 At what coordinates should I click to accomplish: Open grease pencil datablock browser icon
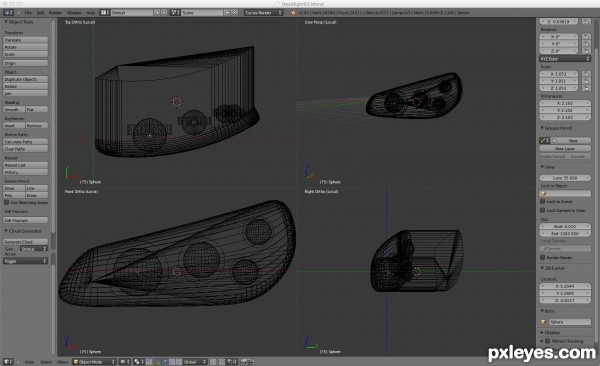pyautogui.click(x=544, y=141)
